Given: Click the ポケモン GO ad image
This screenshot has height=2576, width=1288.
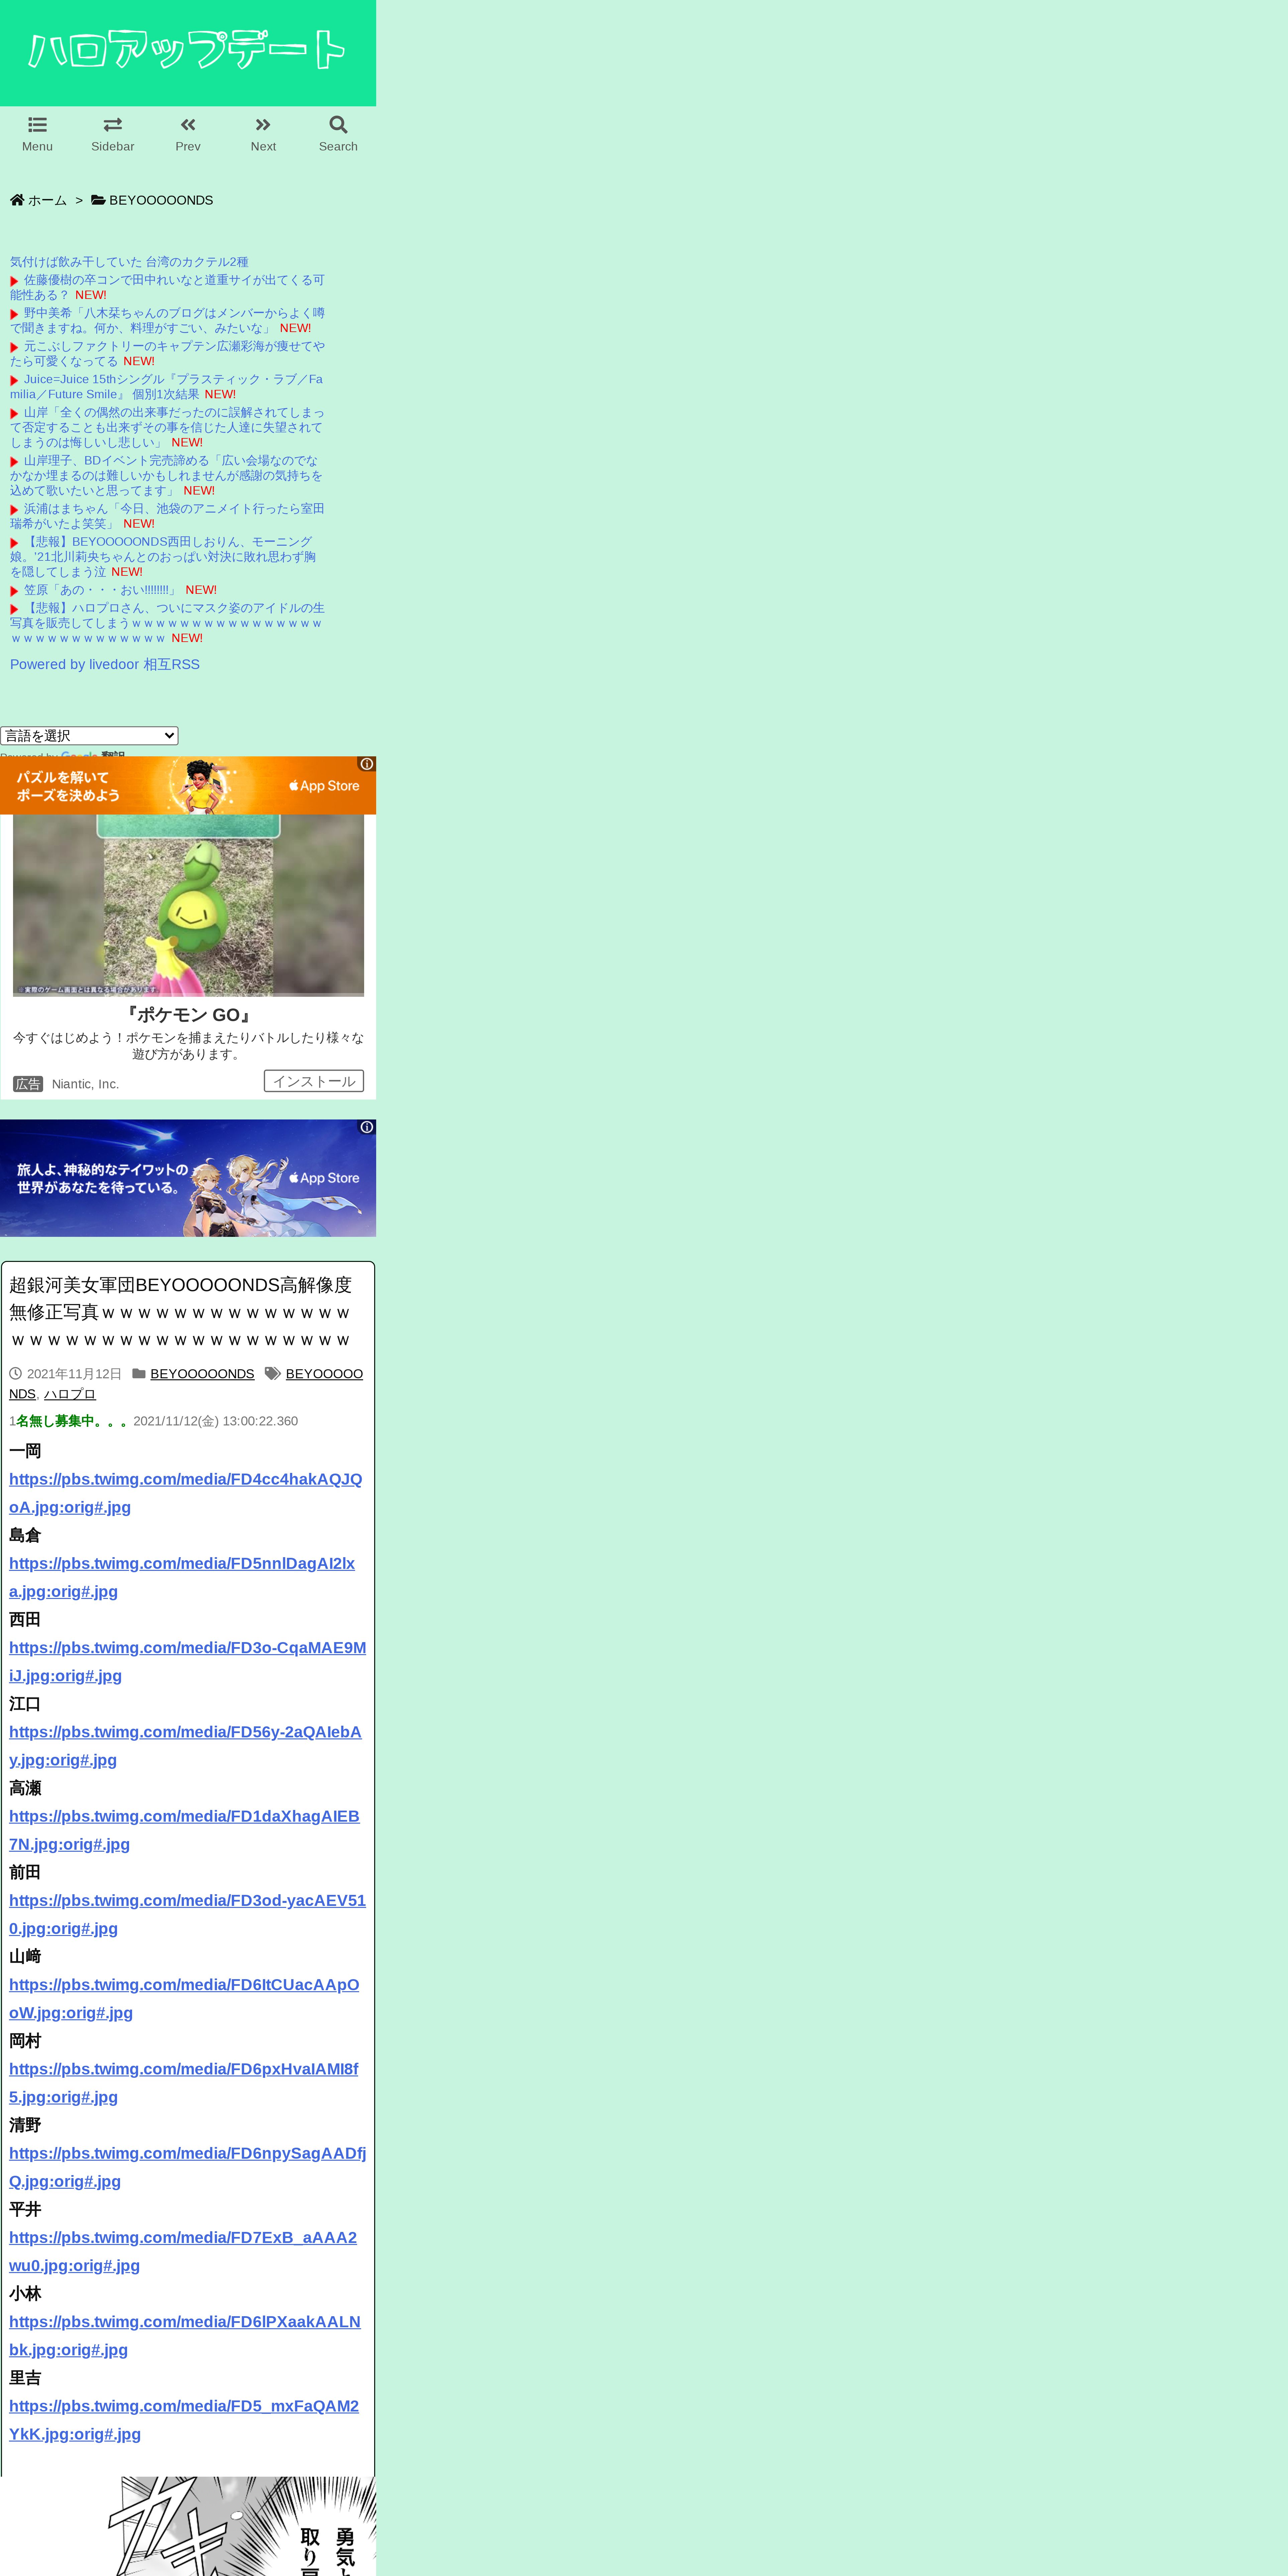Looking at the screenshot, I should click(x=188, y=905).
